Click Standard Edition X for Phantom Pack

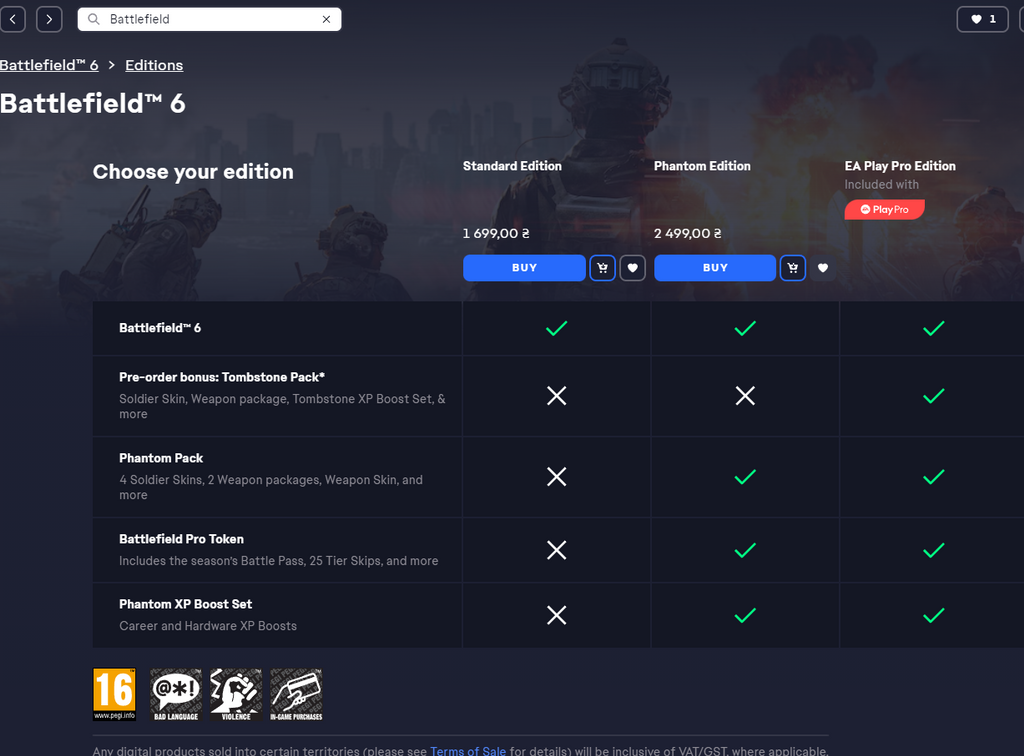[556, 477]
